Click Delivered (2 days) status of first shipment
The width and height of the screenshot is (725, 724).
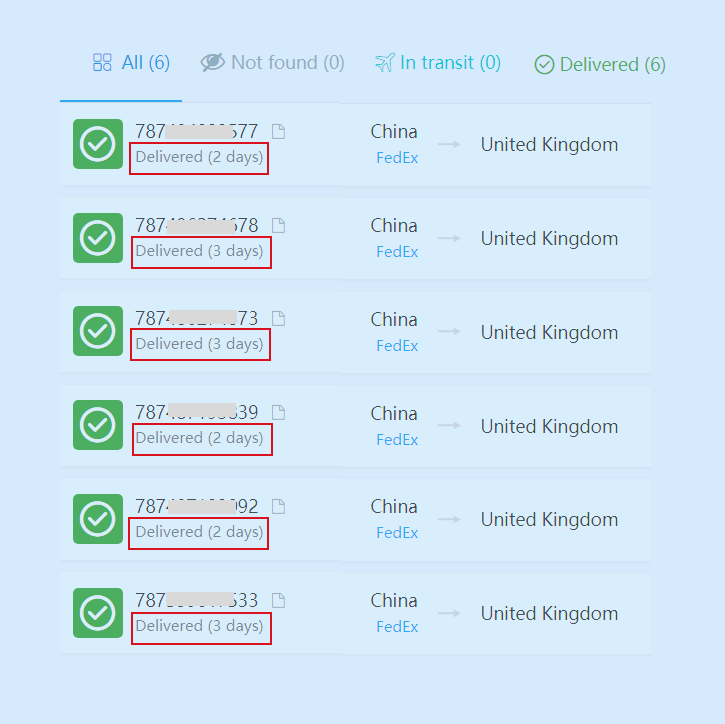[x=199, y=157]
